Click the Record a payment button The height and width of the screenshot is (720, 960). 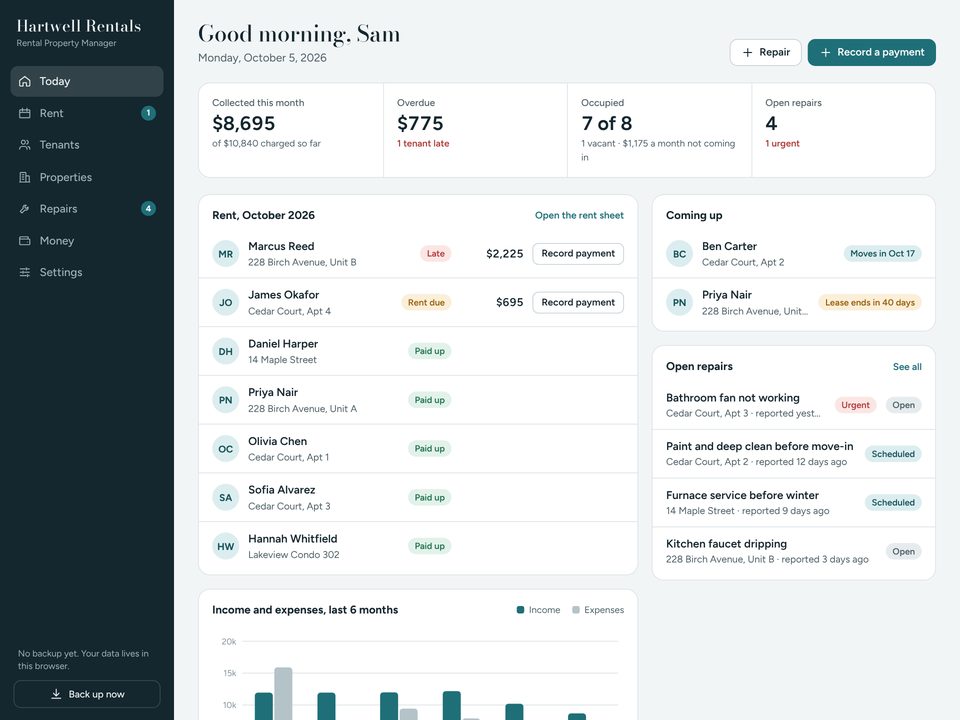click(x=871, y=53)
